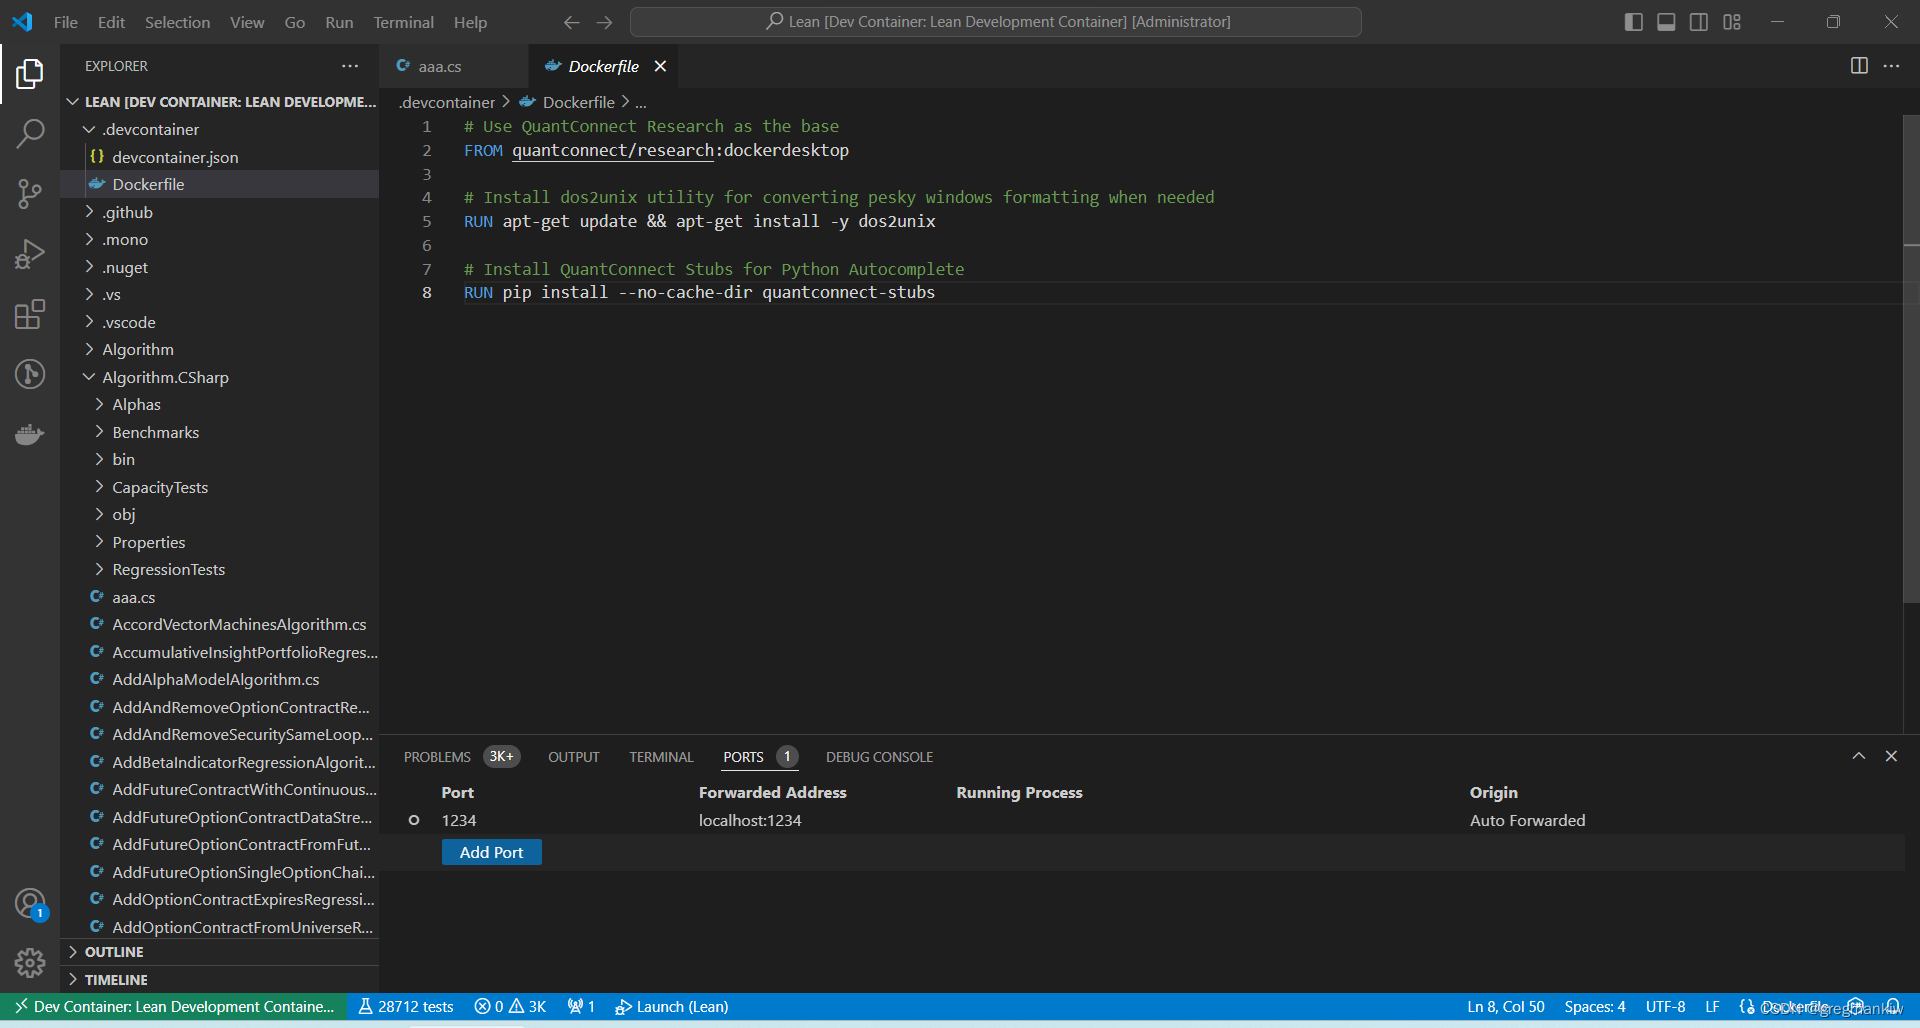
Task: Toggle the Secondary Side Bar layout button
Action: (1699, 22)
